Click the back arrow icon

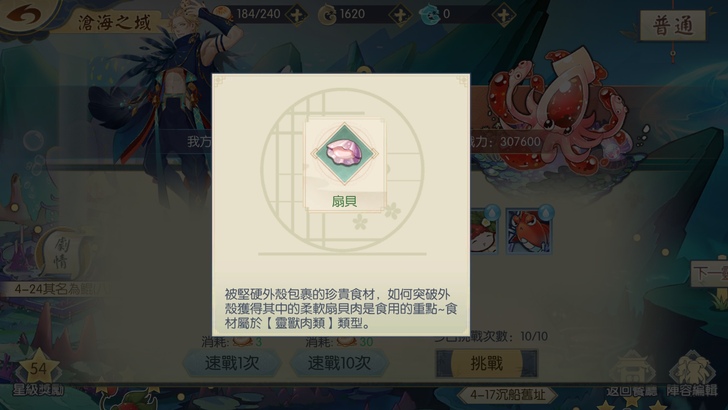[24, 14]
